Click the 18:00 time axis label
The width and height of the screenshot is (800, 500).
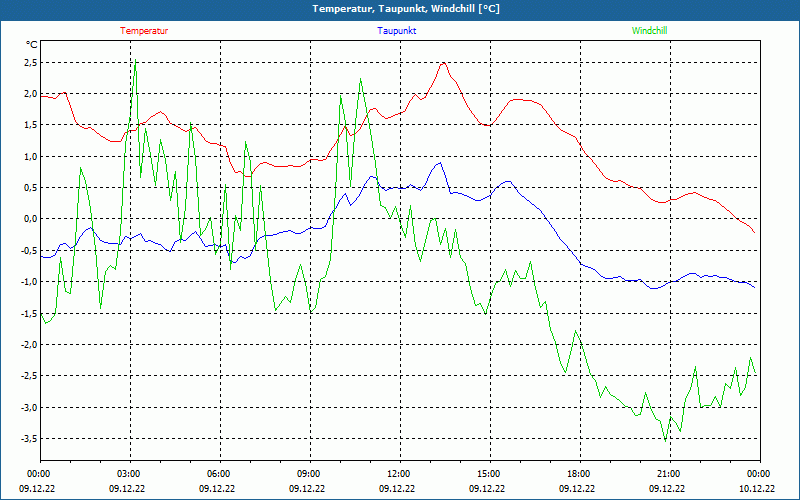coord(581,474)
